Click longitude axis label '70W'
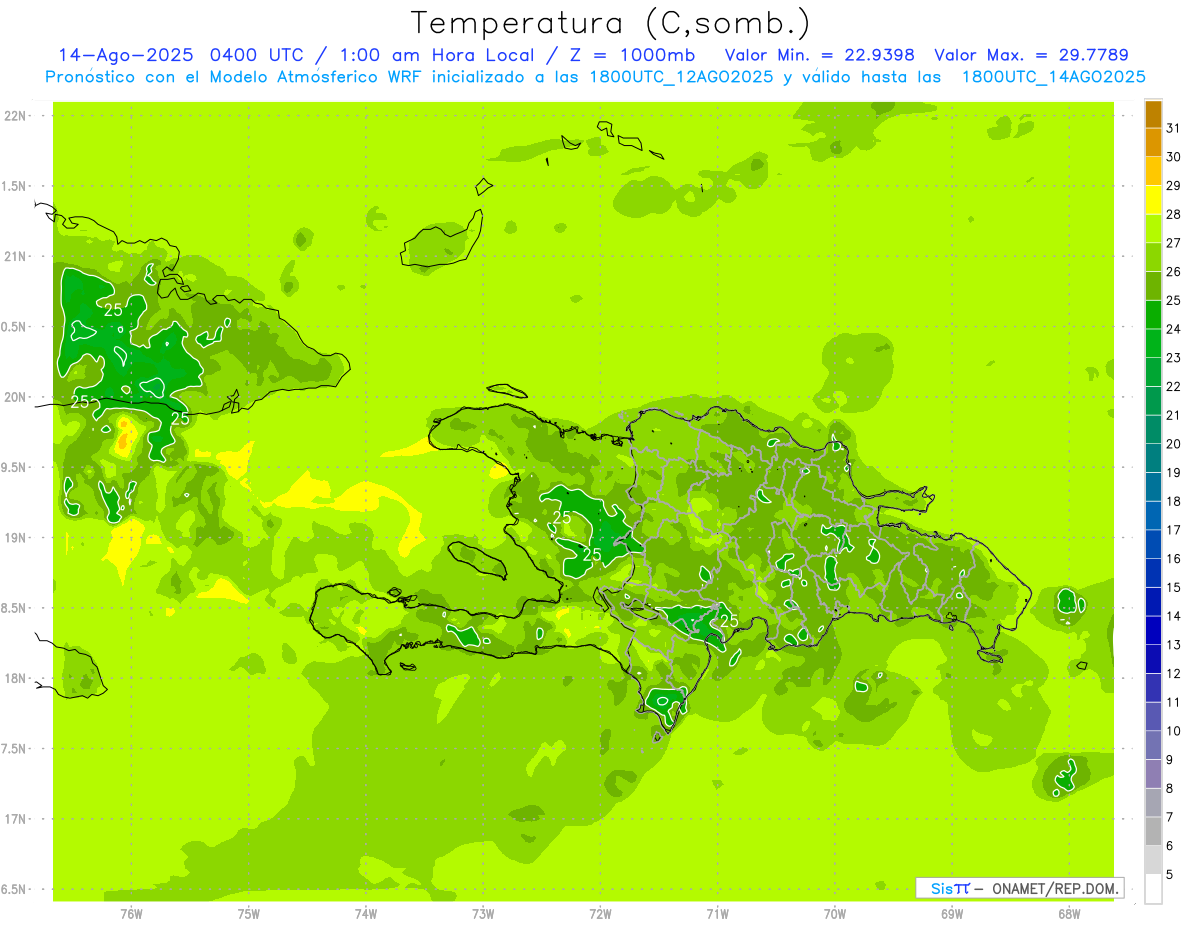This screenshot has width=1200, height=927. (835, 914)
